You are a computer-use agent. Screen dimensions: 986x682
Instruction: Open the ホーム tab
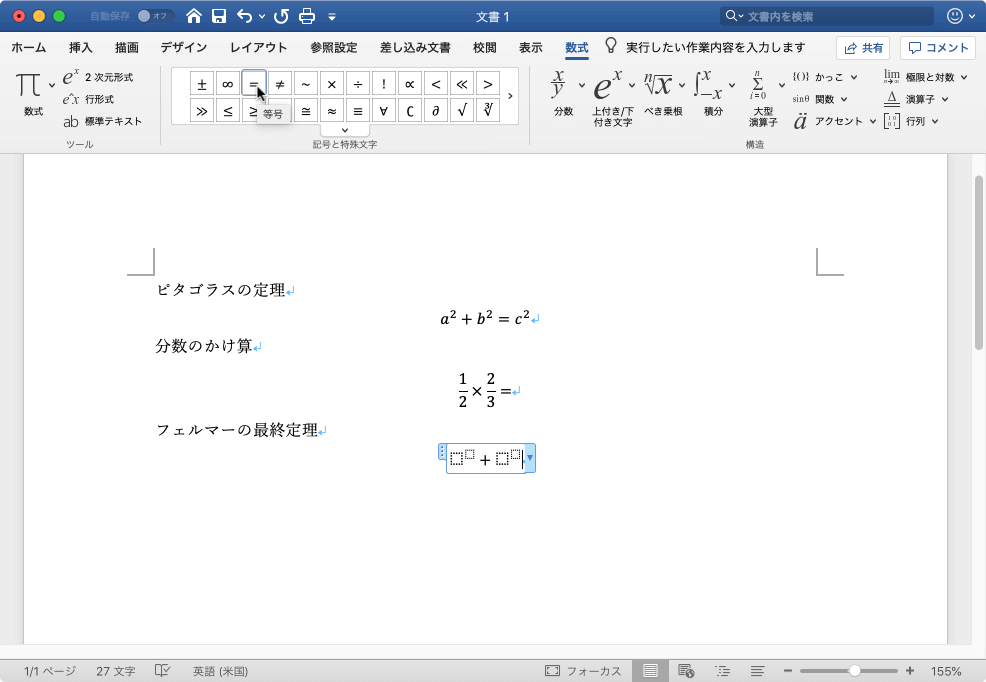[x=29, y=47]
